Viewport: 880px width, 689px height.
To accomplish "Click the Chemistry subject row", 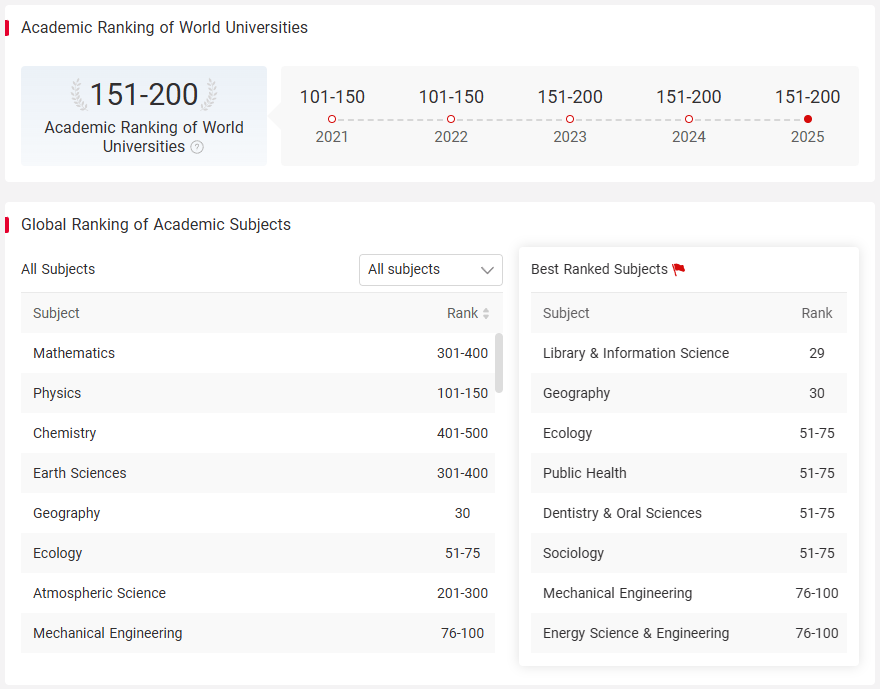I will 258,433.
